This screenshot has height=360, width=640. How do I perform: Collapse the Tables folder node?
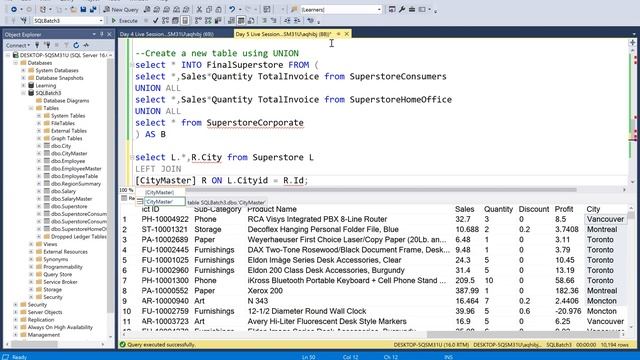31,108
